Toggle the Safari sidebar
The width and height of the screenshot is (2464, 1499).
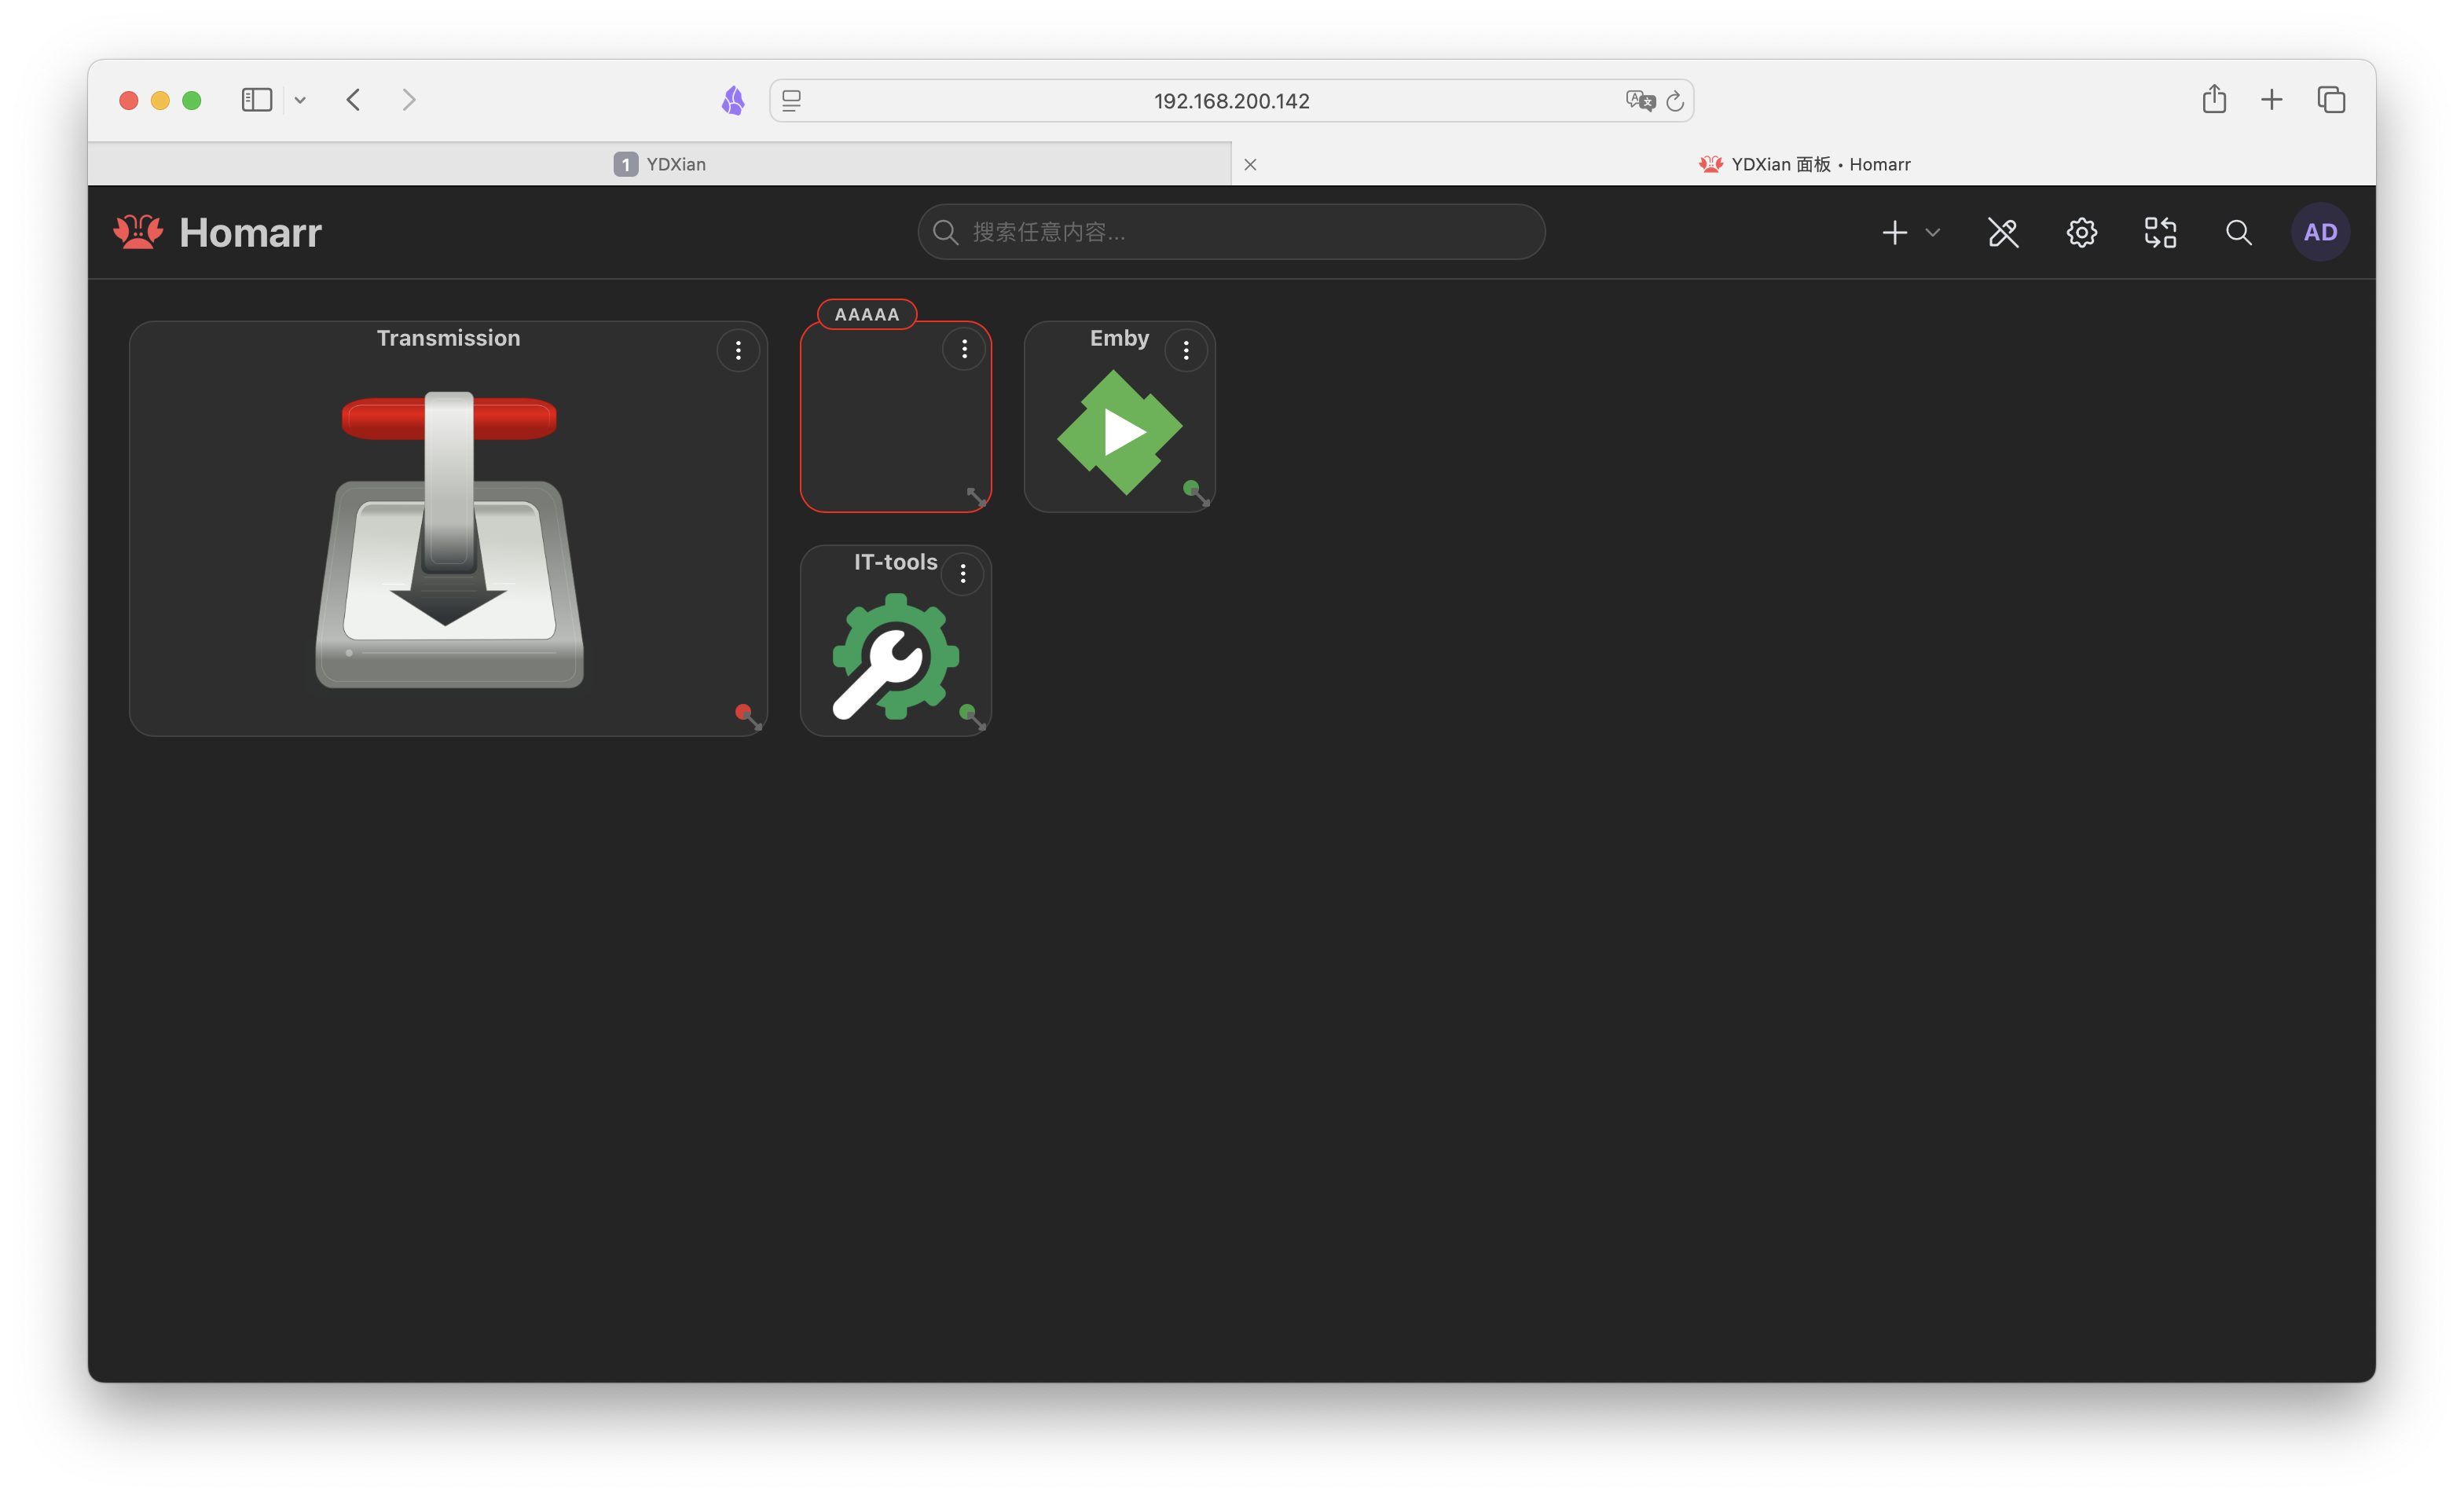point(257,100)
